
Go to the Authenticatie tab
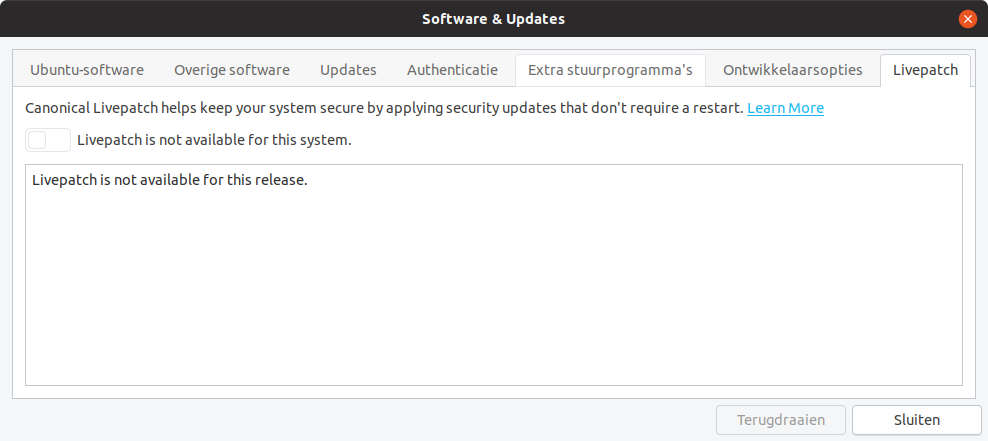(x=452, y=70)
